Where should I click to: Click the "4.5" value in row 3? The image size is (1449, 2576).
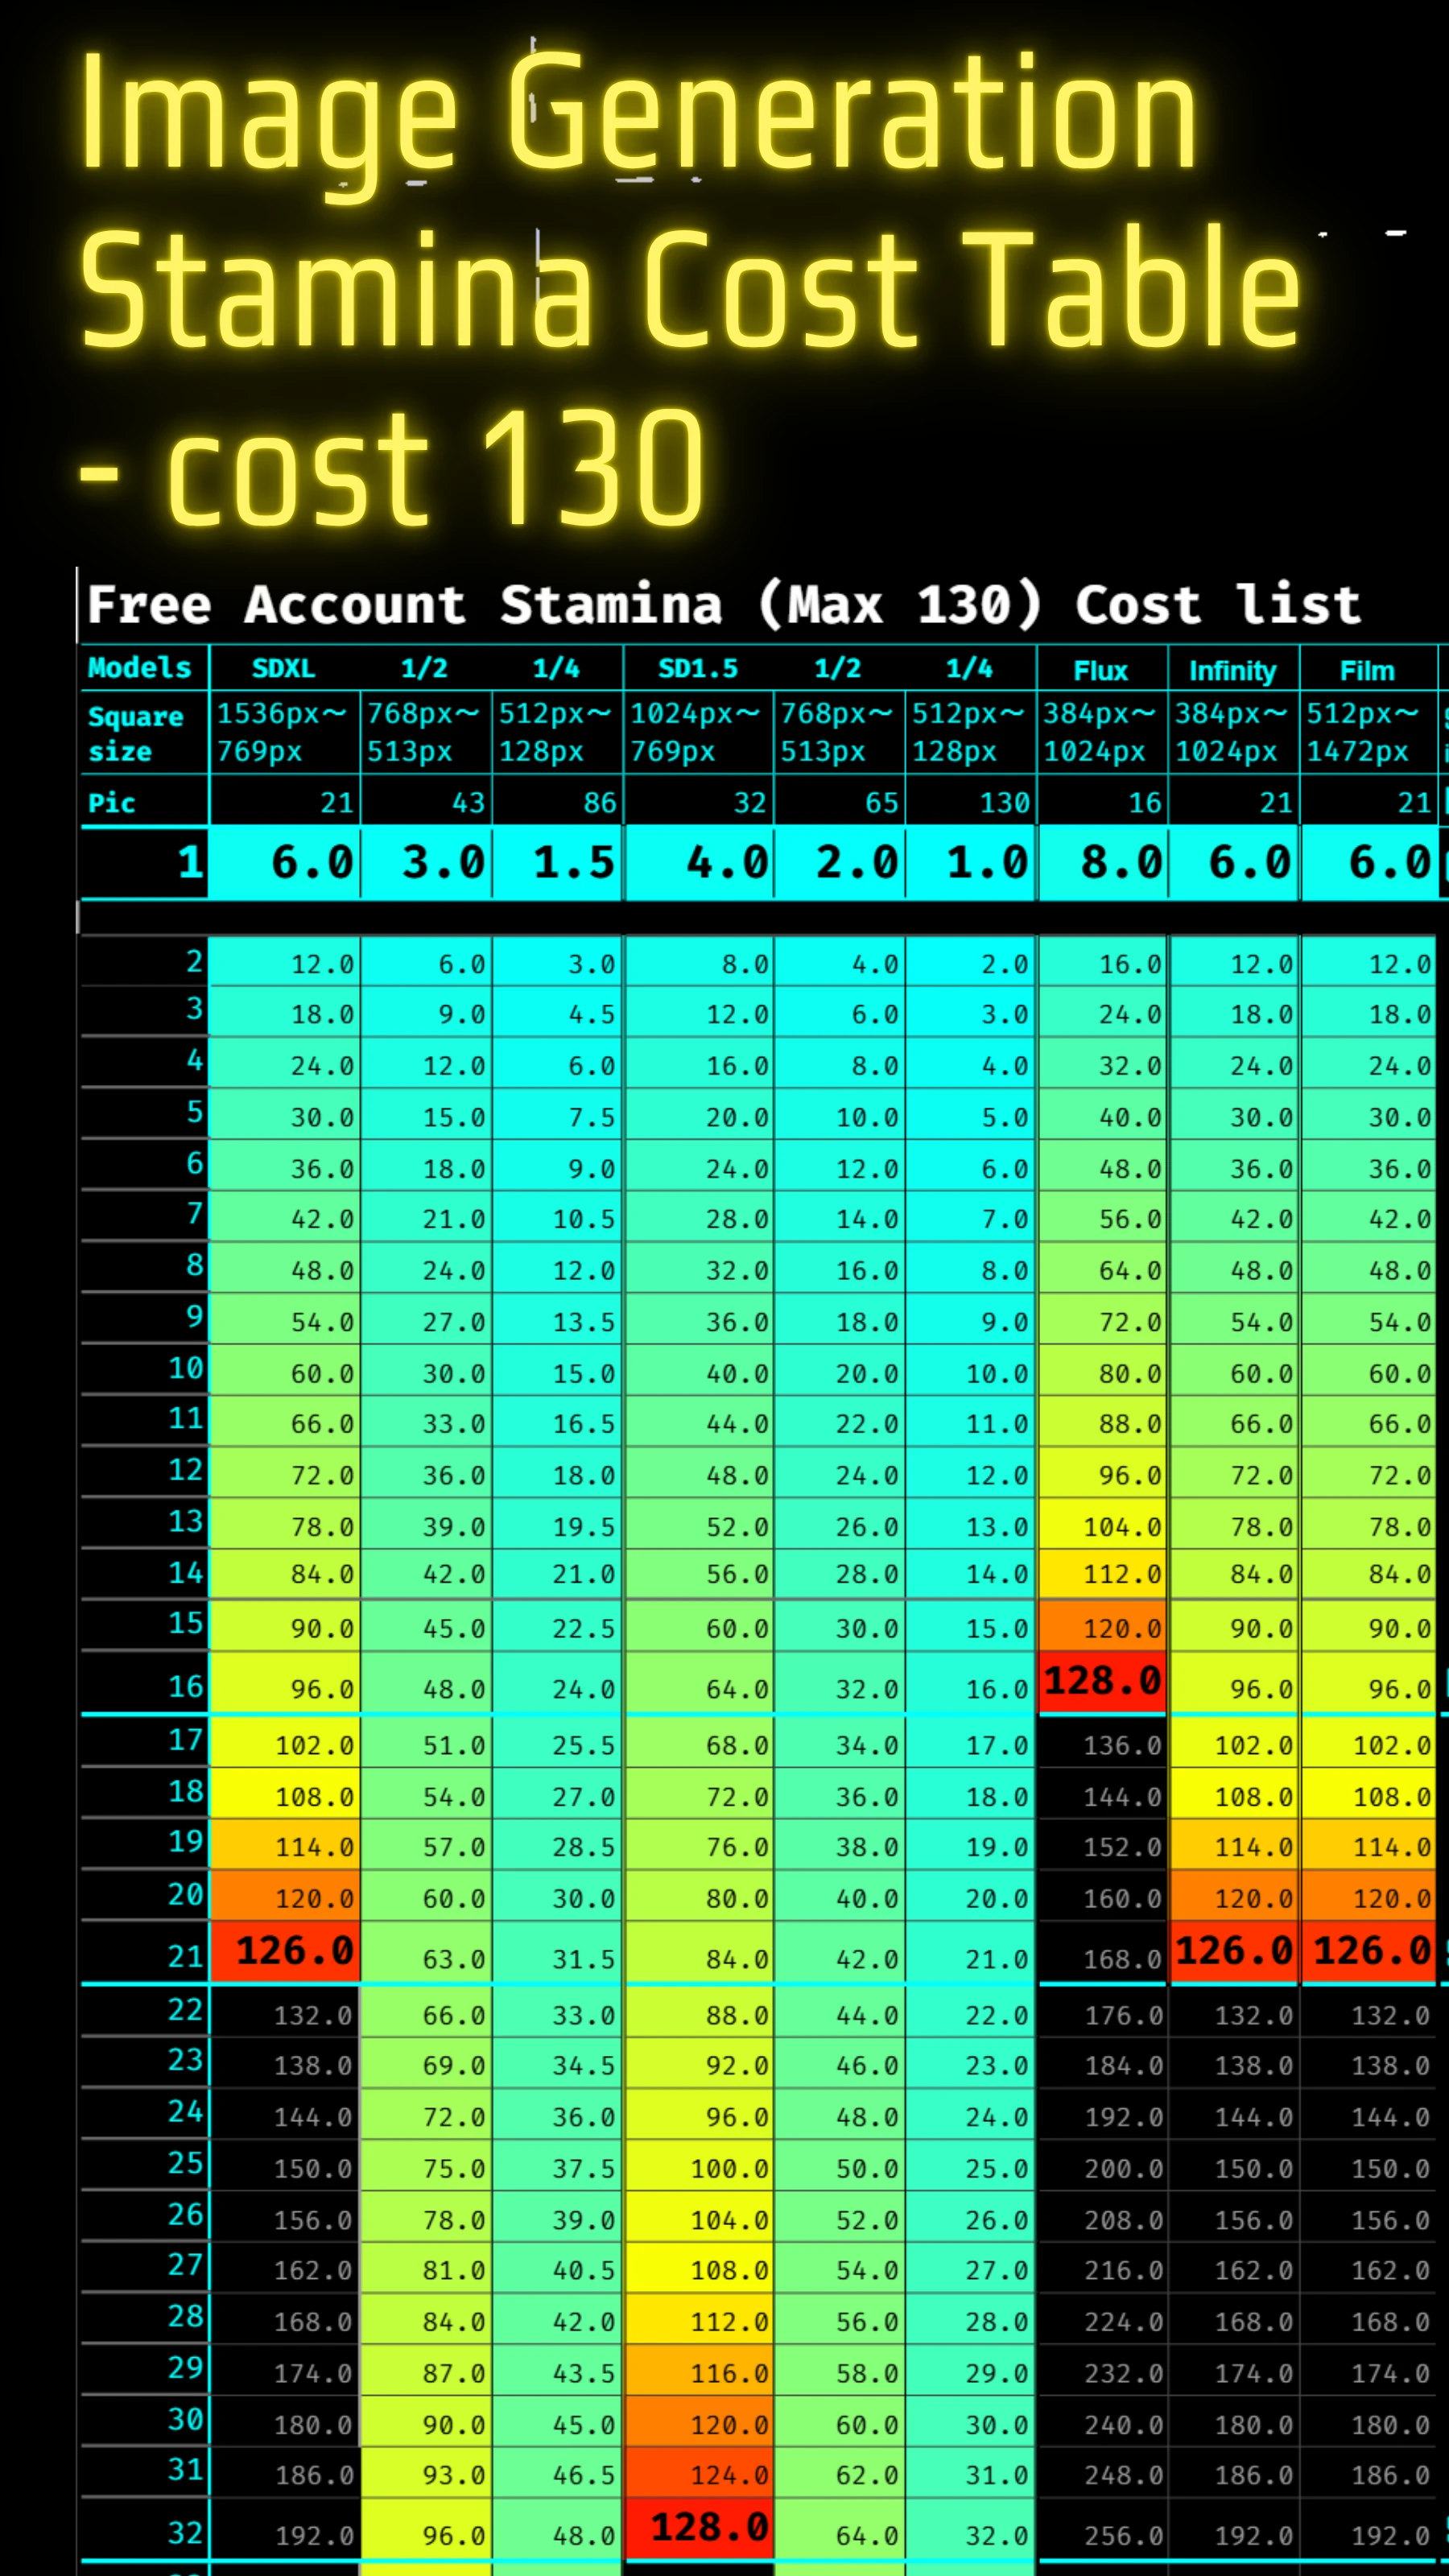(592, 1014)
